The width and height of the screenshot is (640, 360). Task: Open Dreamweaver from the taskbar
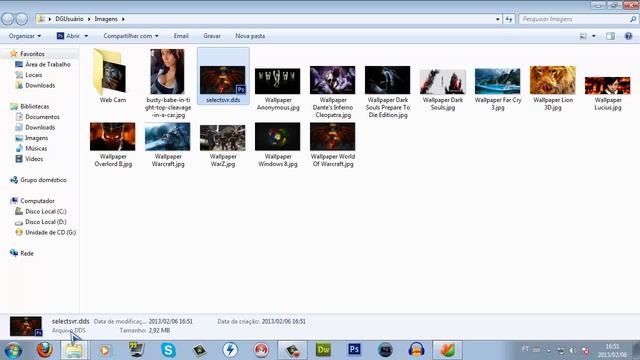[323, 350]
